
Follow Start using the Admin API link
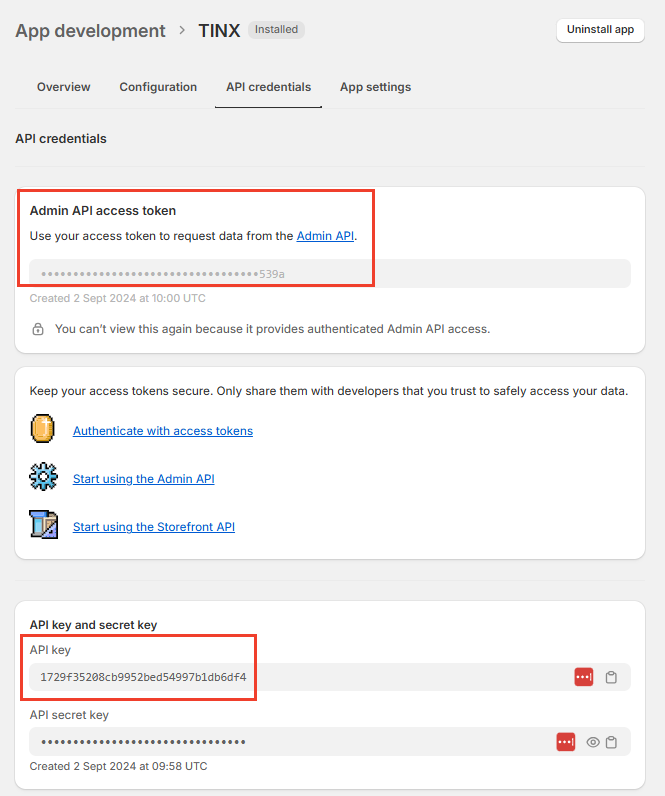144,479
